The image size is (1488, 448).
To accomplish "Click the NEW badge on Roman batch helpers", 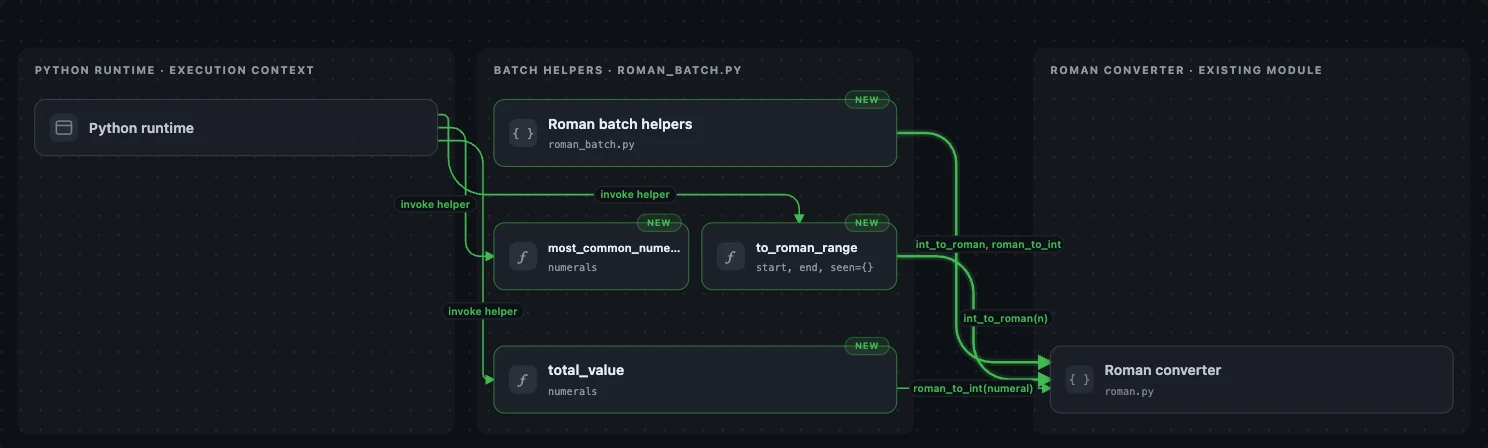I will 867,100.
